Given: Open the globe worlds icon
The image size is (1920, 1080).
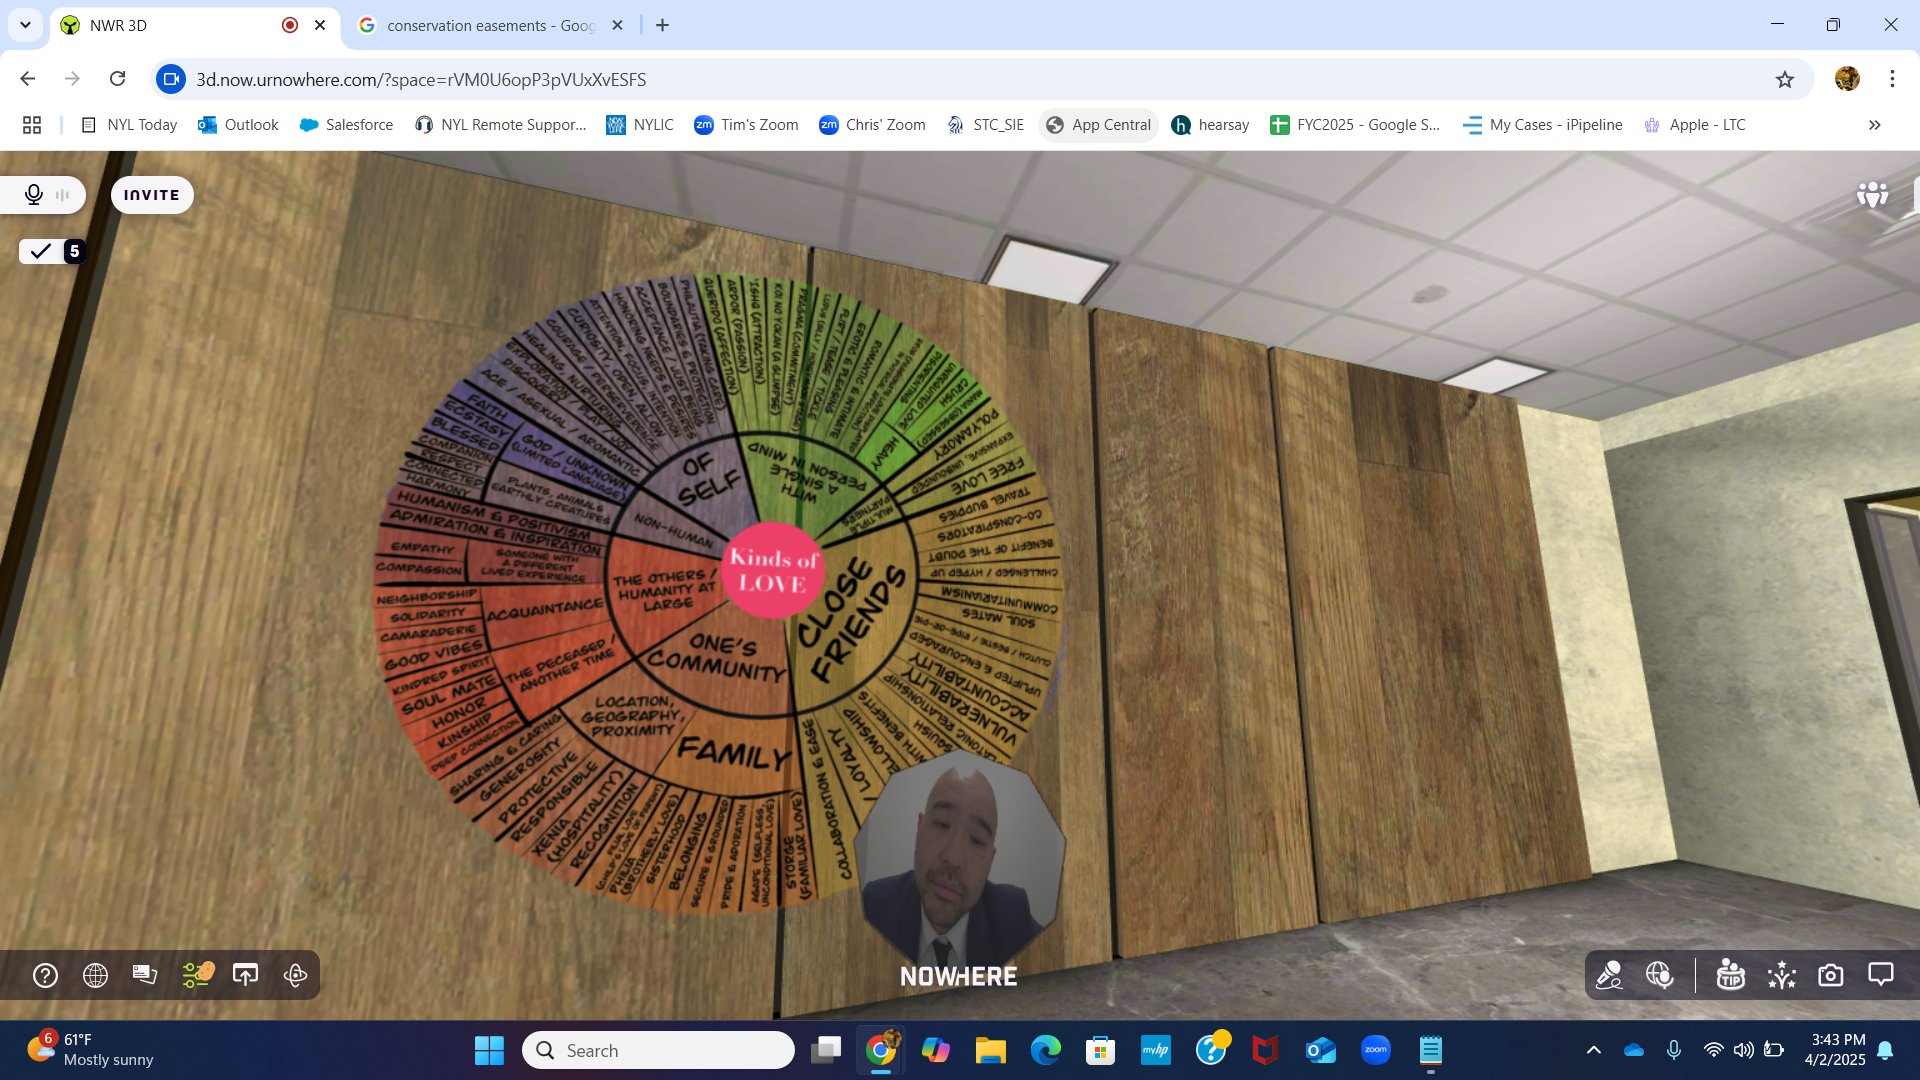Looking at the screenshot, I should [x=95, y=975].
